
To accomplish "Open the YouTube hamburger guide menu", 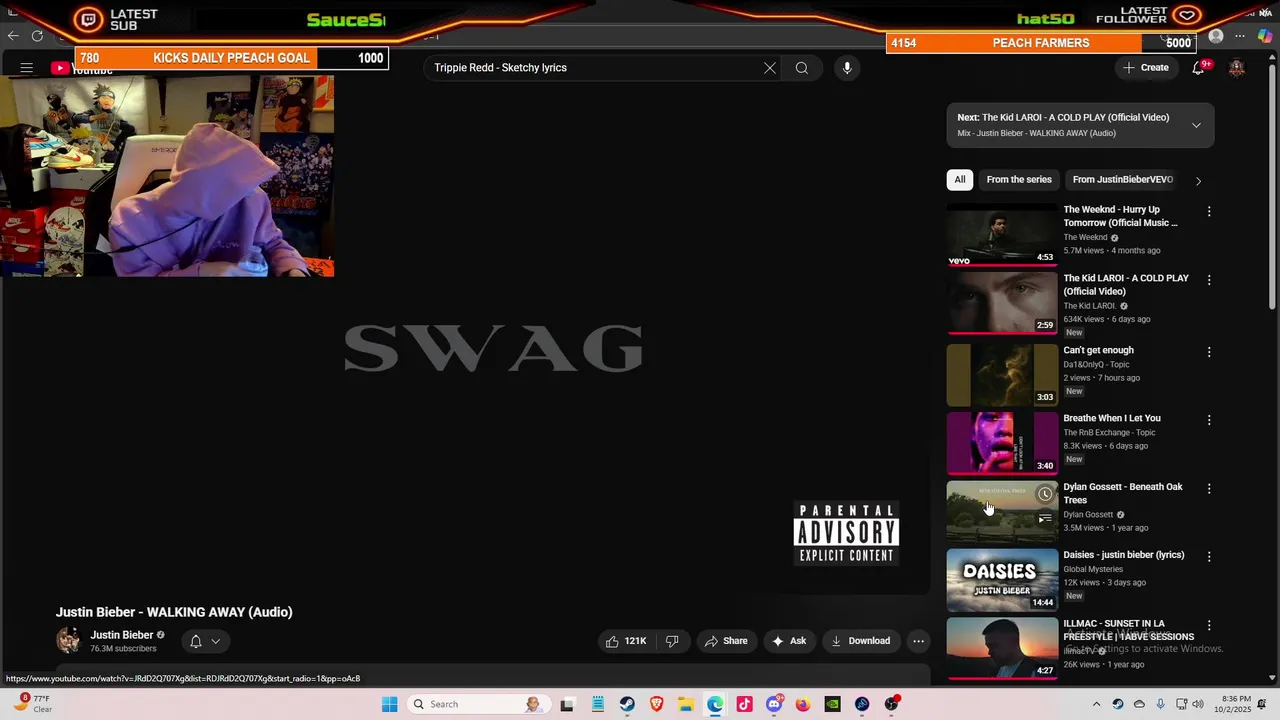I will tap(27, 68).
